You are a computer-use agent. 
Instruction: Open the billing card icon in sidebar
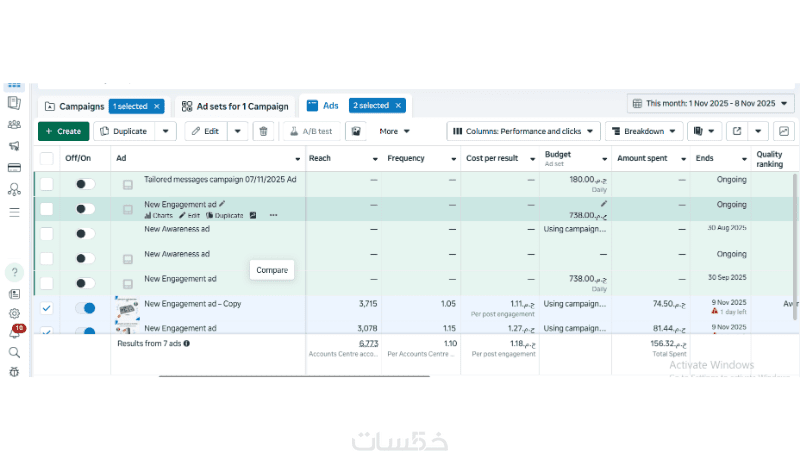click(x=14, y=168)
